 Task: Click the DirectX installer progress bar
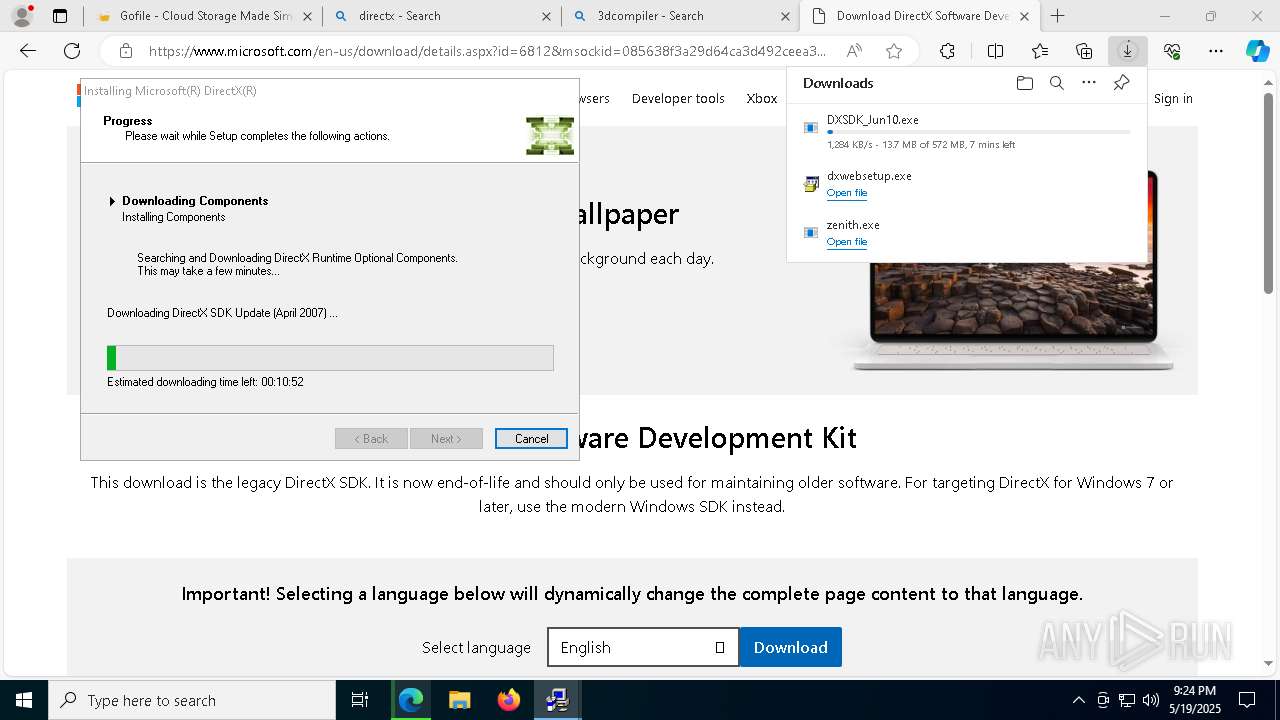(330, 358)
